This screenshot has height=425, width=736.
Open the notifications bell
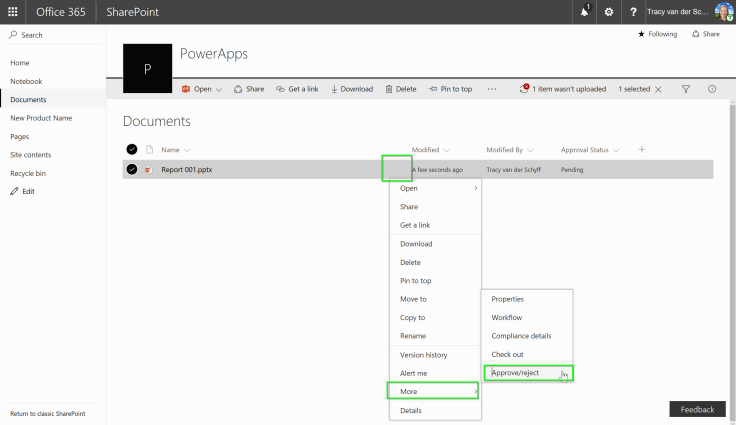pos(584,11)
